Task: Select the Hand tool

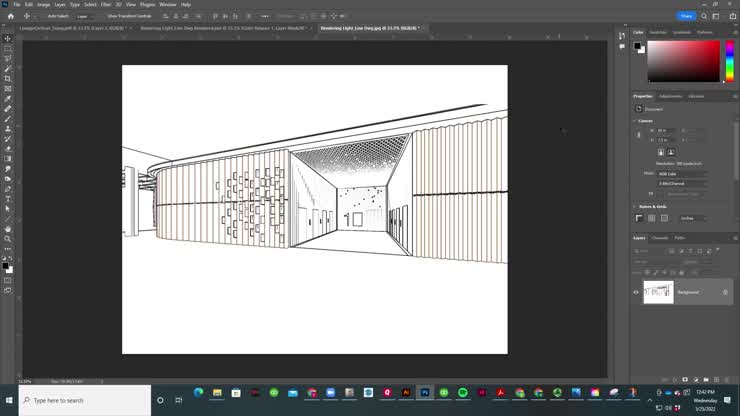Action: pyautogui.click(x=8, y=229)
